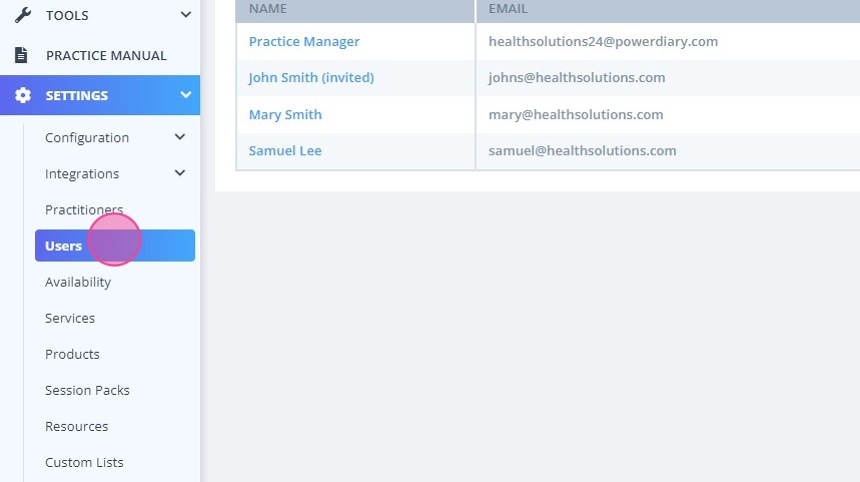
Task: Expand the Integrations submenu chevron
Action: (x=180, y=173)
